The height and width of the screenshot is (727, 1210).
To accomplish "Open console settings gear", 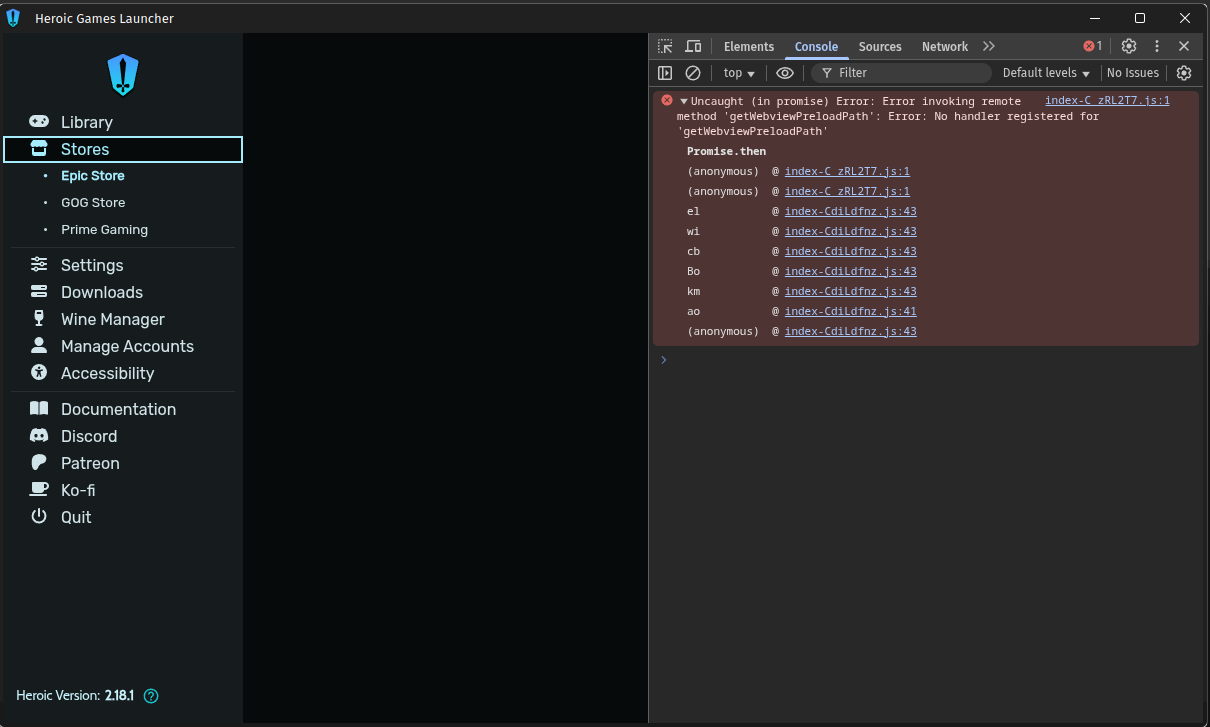I will pyautogui.click(x=1184, y=73).
